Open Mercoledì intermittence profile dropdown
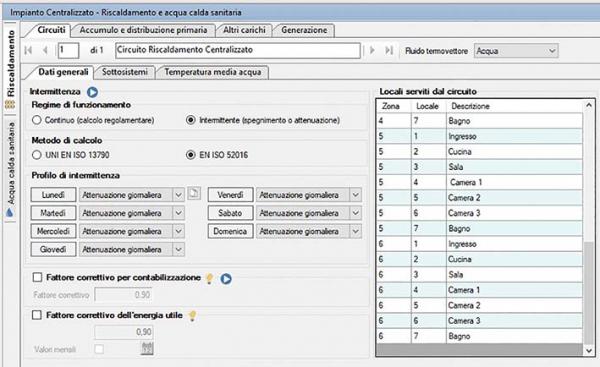 [132, 231]
